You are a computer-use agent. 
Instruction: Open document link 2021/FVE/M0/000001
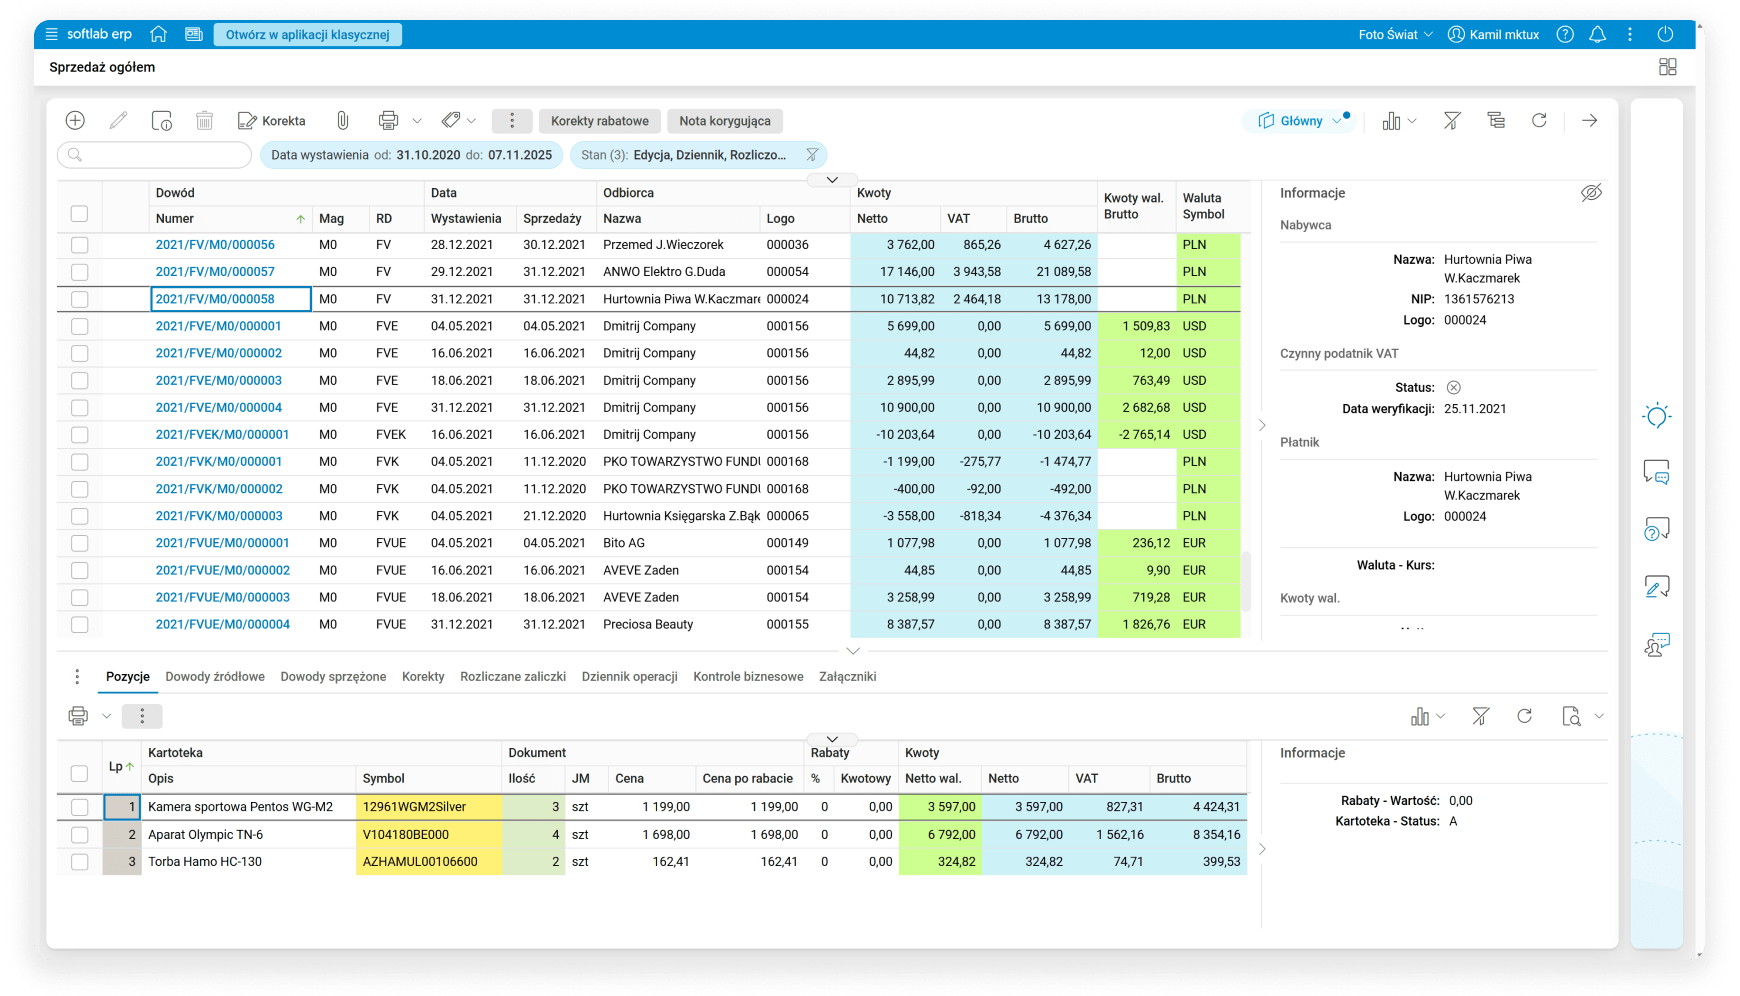[x=218, y=326]
